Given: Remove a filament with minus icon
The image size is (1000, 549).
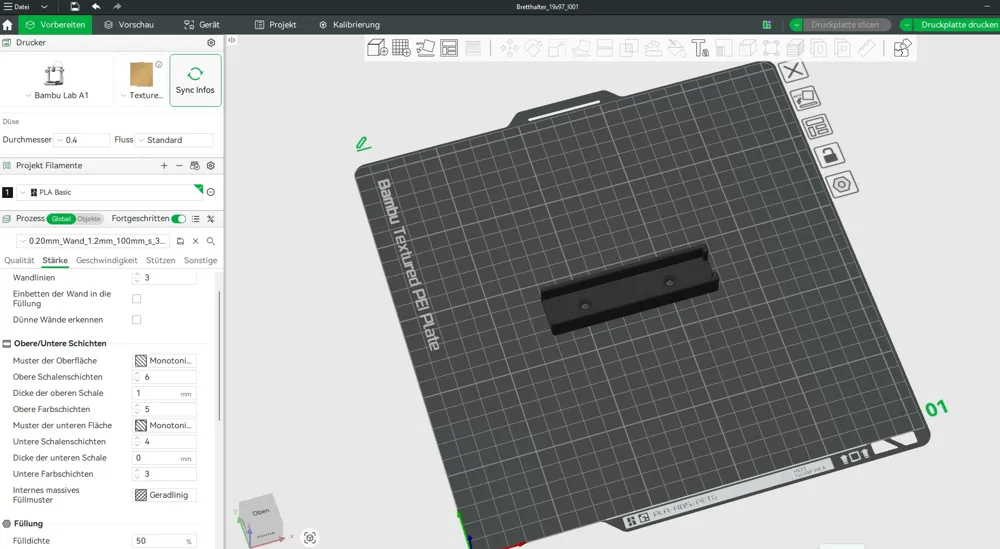Looking at the screenshot, I should [179, 166].
